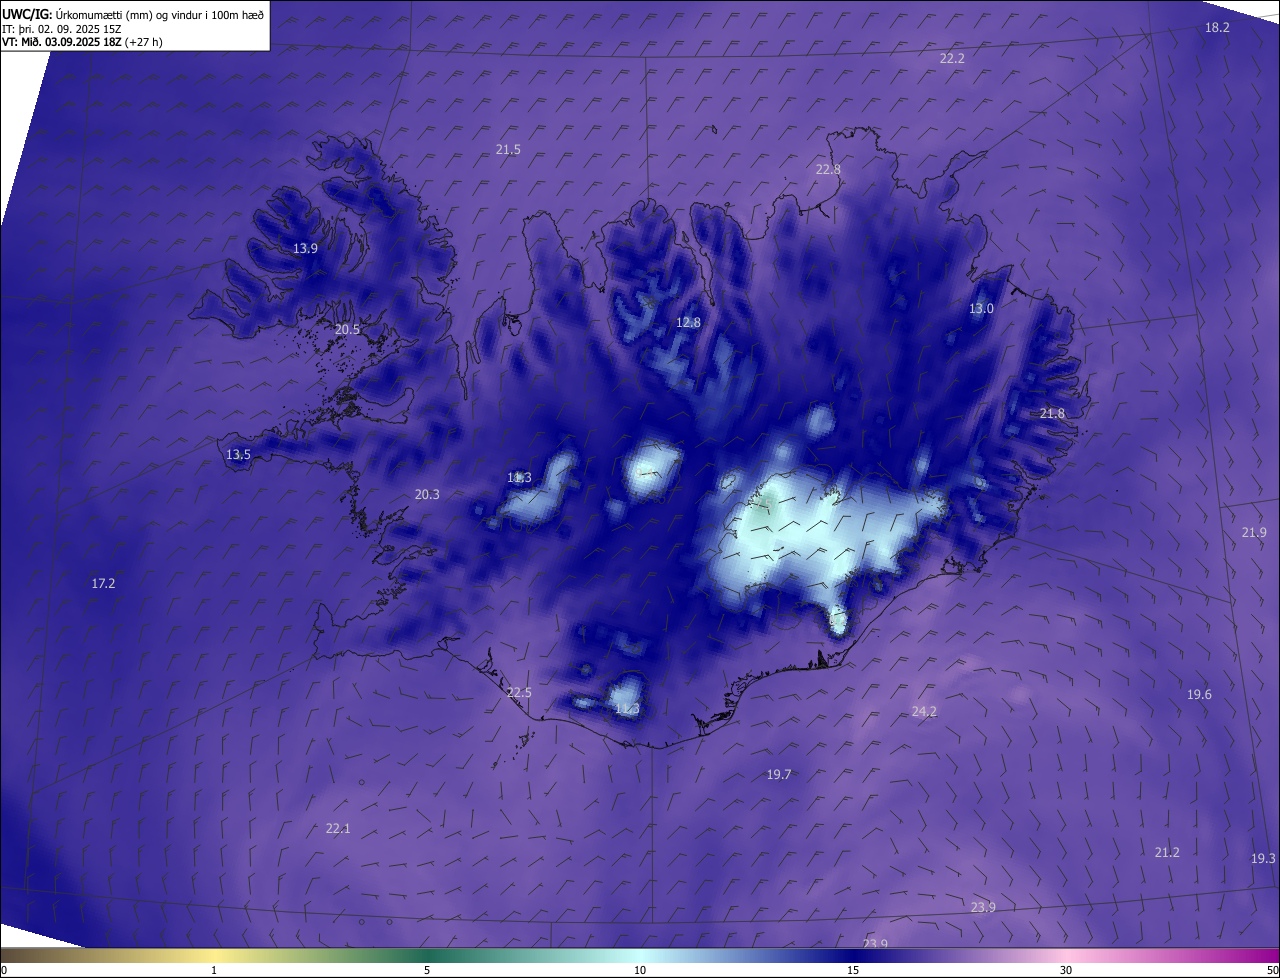The width and height of the screenshot is (1280, 978).
Task: Select the 21.2 value label
Action: (x=1167, y=853)
